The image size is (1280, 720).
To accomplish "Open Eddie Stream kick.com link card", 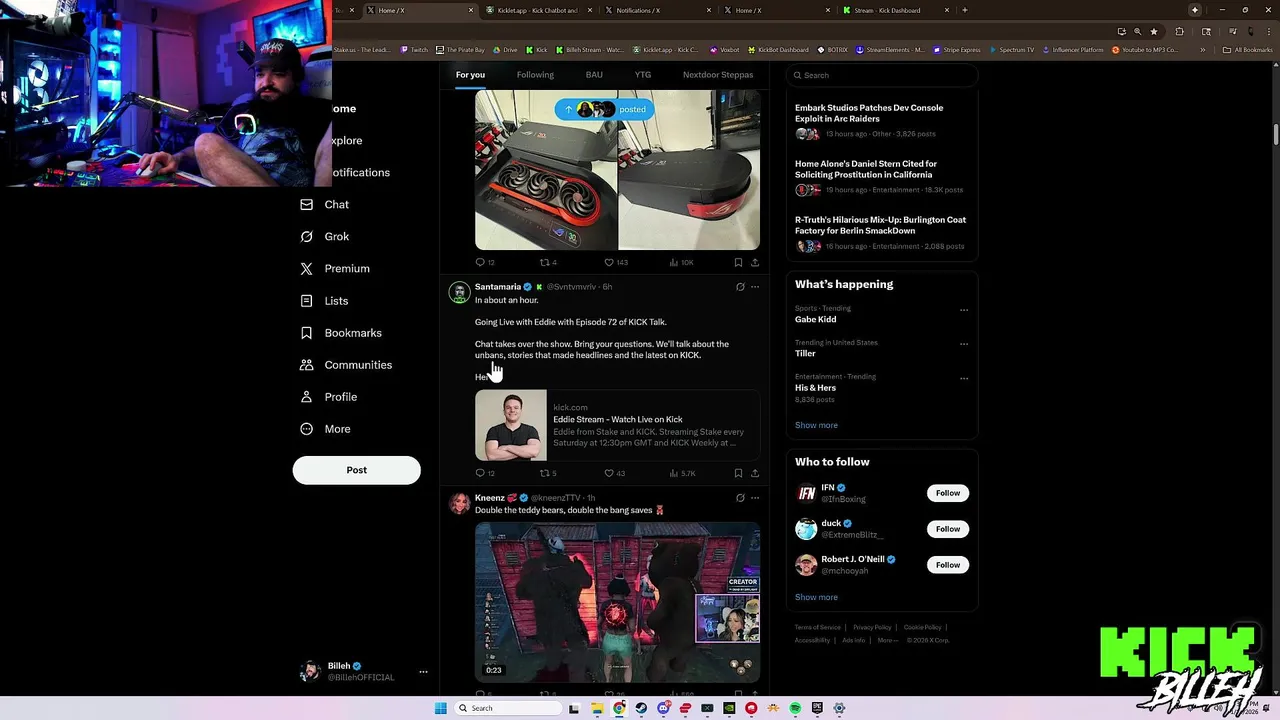I will [x=617, y=426].
